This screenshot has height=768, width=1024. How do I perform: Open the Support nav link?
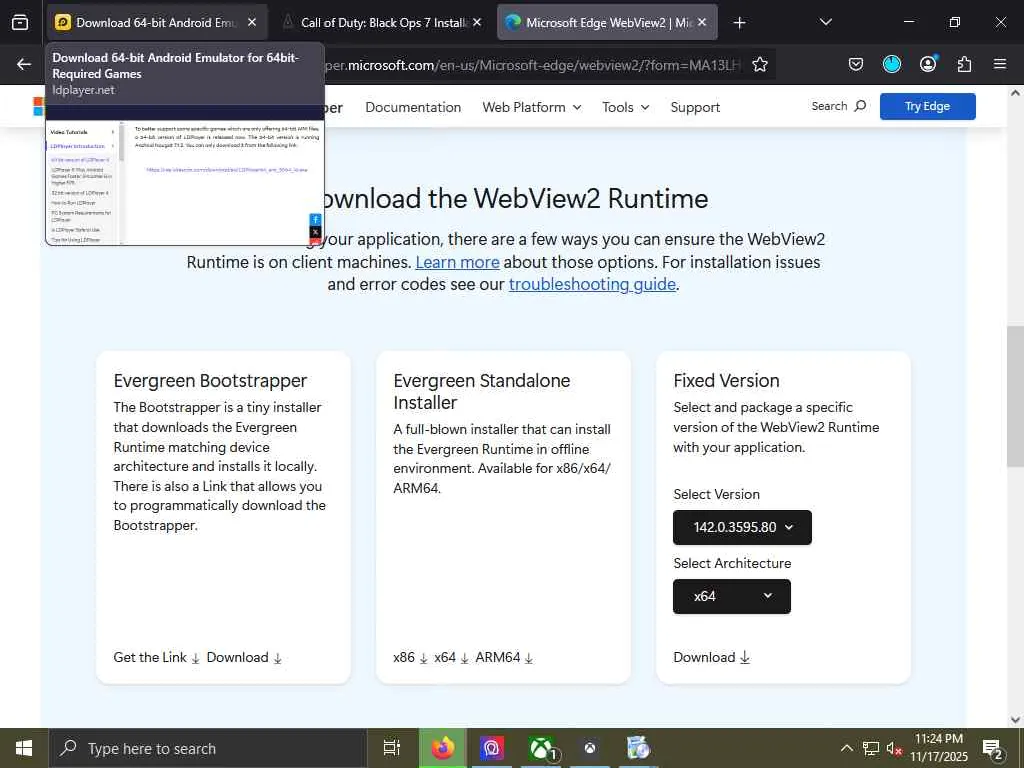695,107
